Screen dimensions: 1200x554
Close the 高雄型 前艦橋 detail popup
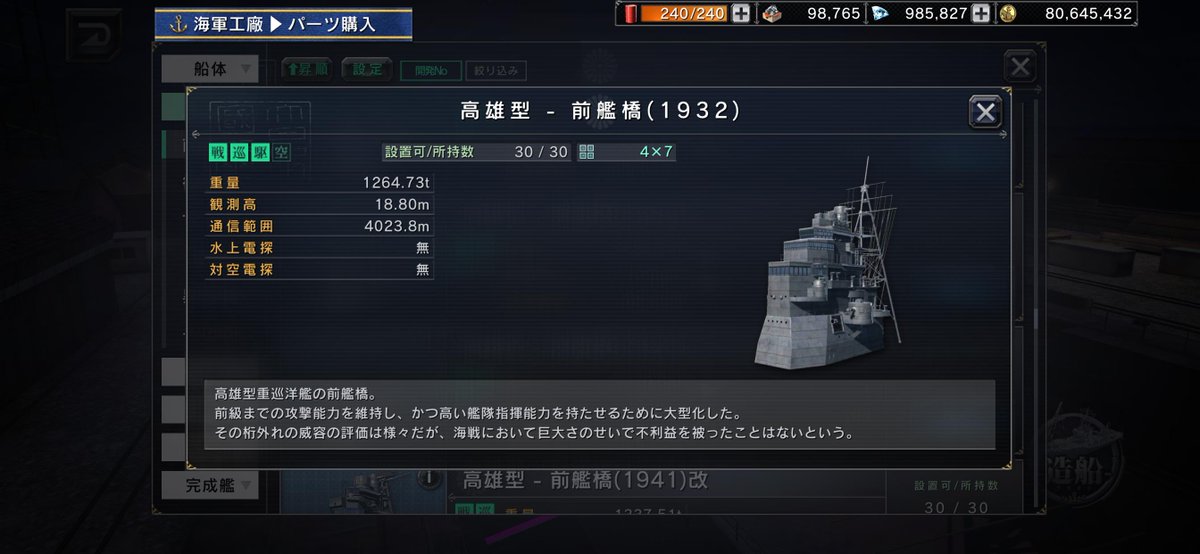click(x=986, y=112)
